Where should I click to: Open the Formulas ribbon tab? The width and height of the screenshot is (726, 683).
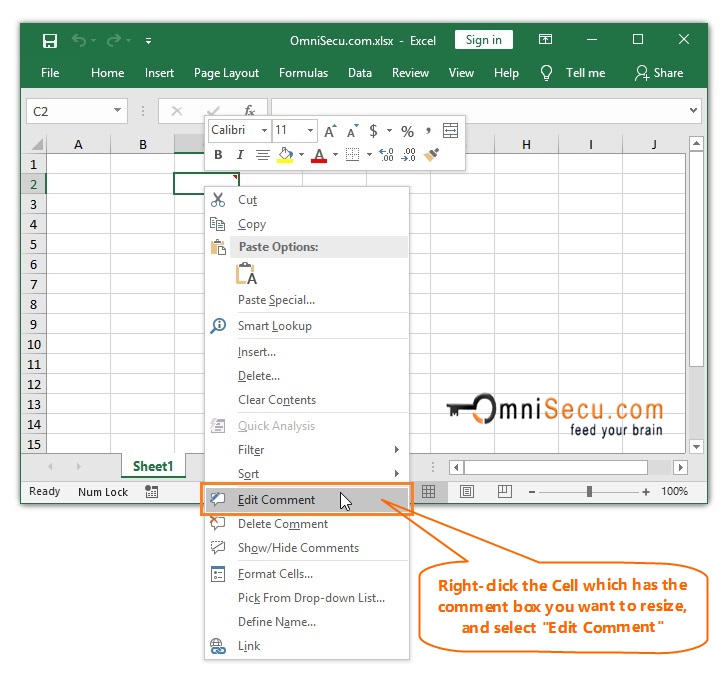pyautogui.click(x=303, y=73)
